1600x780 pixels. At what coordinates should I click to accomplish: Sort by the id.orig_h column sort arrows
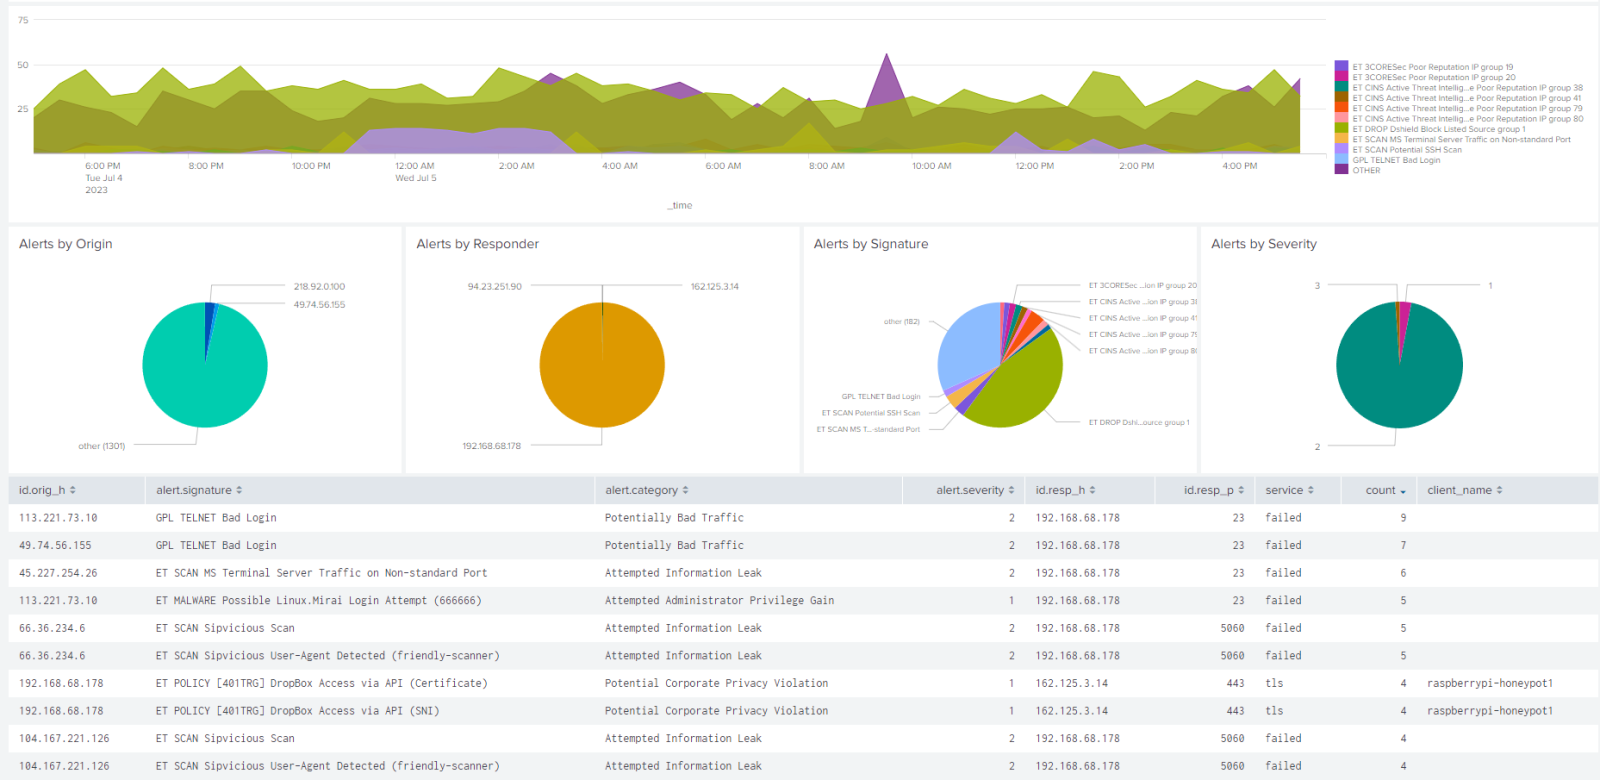click(x=73, y=490)
